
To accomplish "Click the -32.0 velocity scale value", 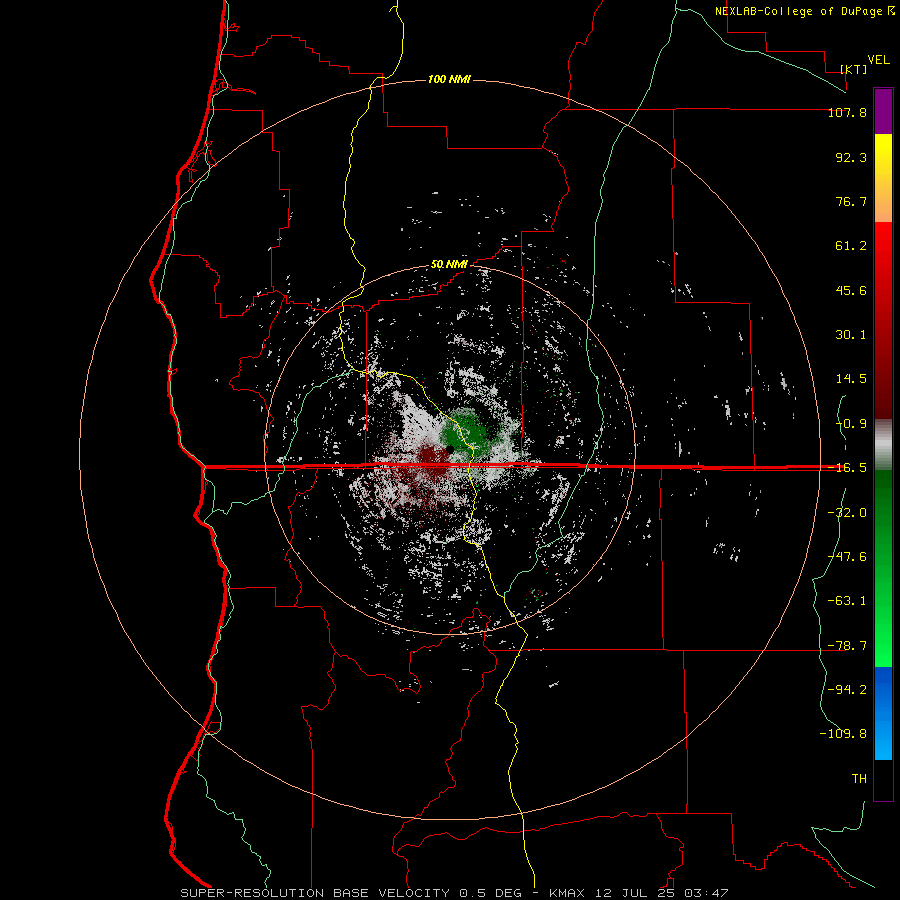I will coord(847,513).
